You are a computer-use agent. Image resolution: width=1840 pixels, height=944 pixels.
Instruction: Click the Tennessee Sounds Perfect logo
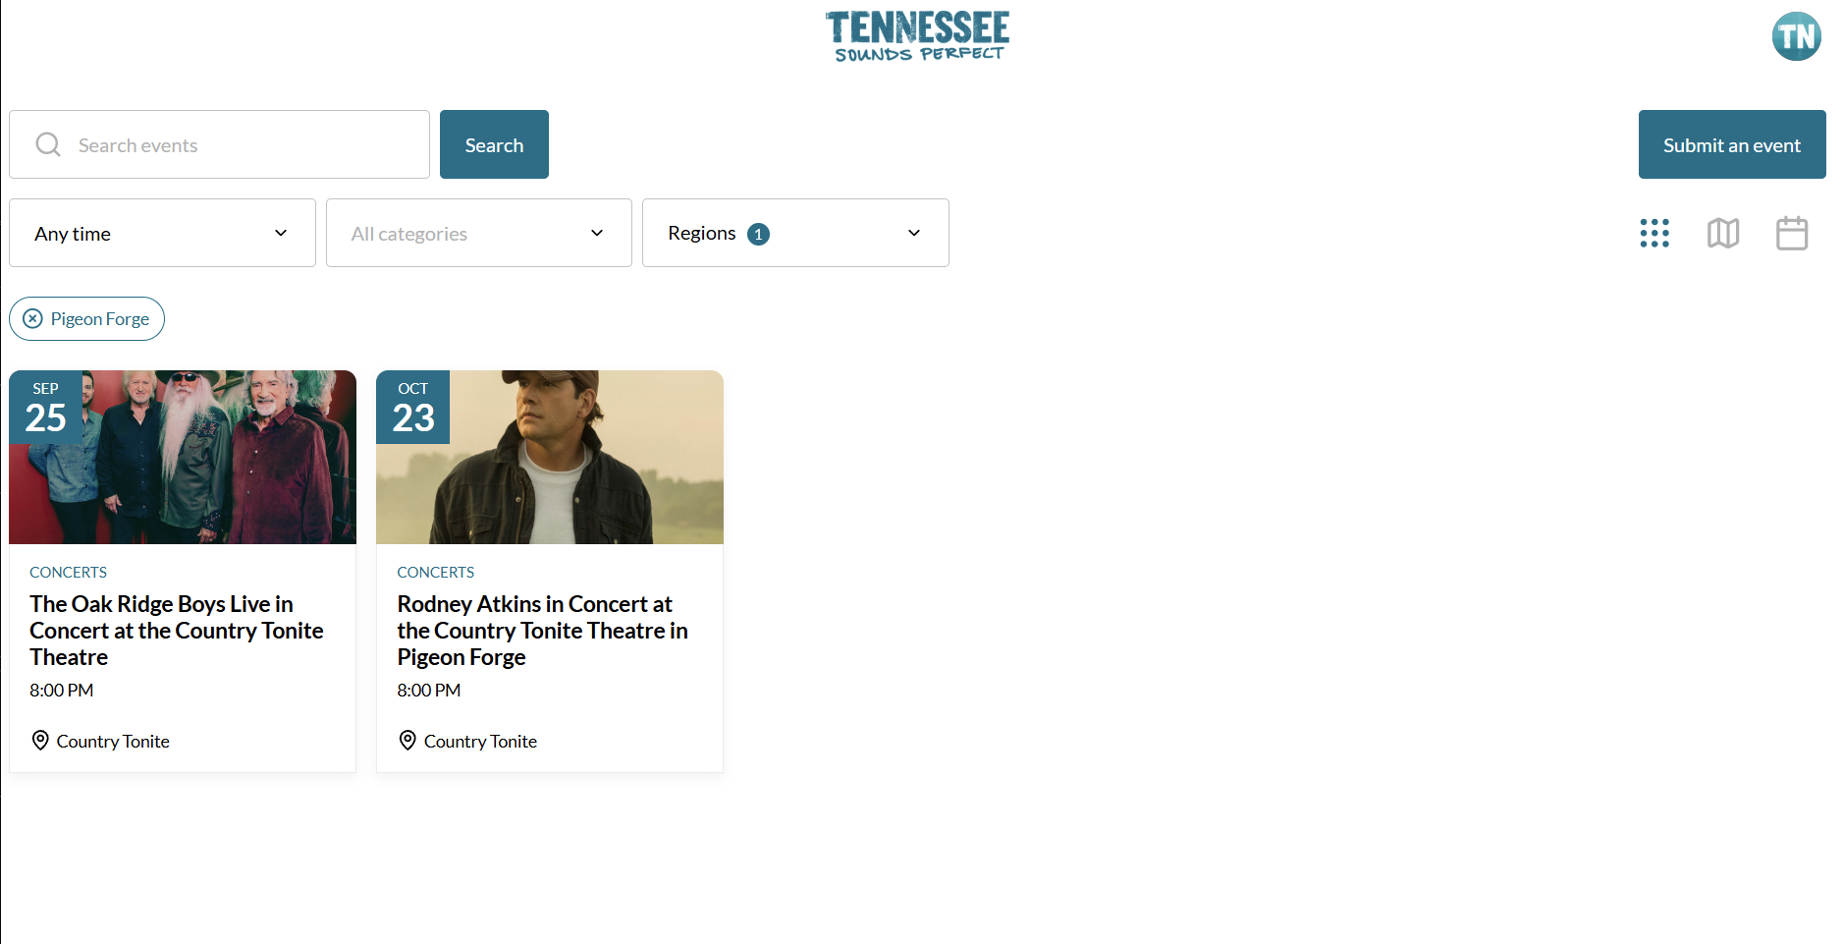point(917,37)
